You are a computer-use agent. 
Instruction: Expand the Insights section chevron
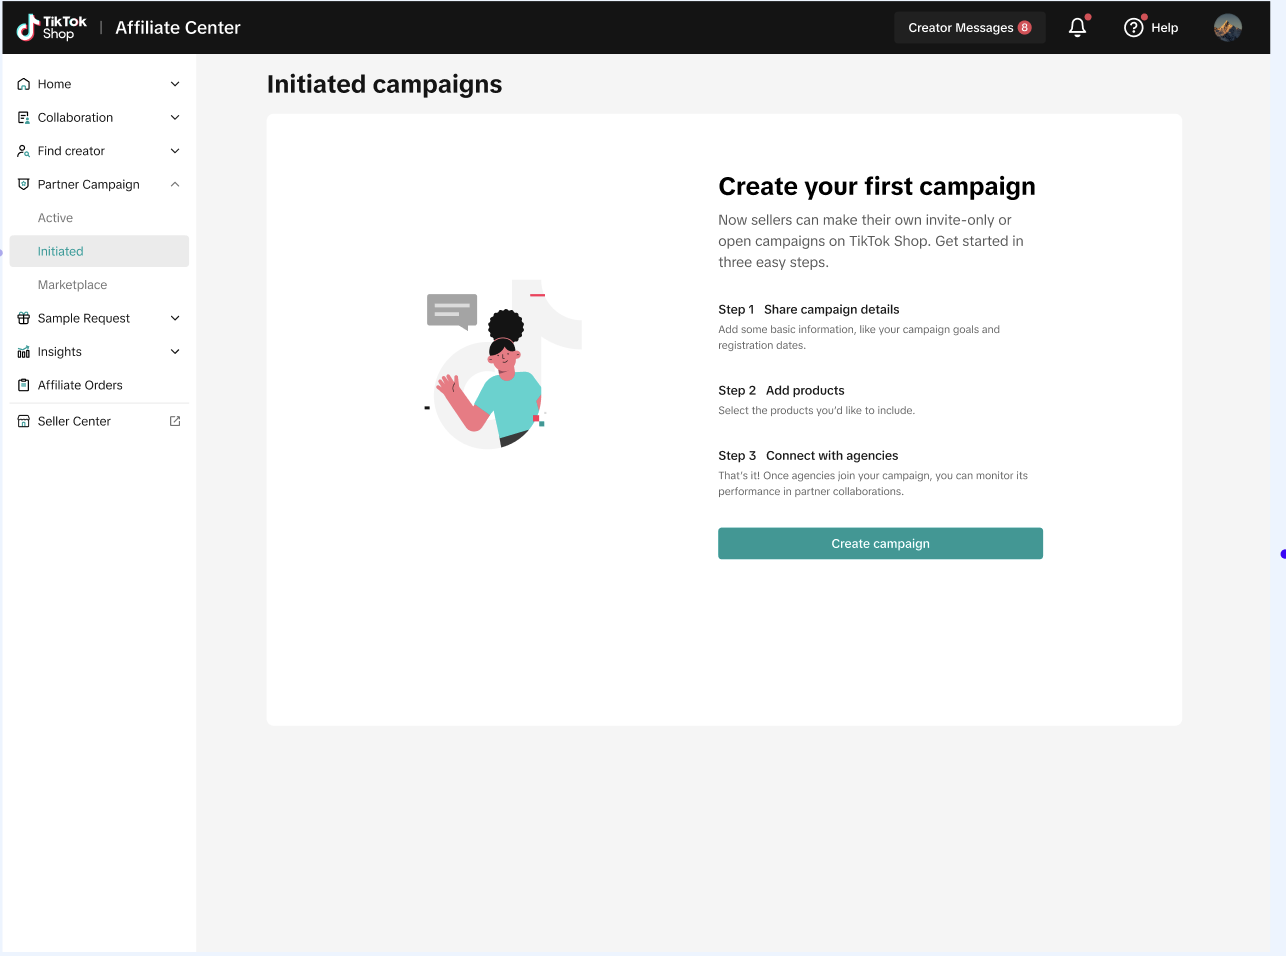pyautogui.click(x=175, y=352)
